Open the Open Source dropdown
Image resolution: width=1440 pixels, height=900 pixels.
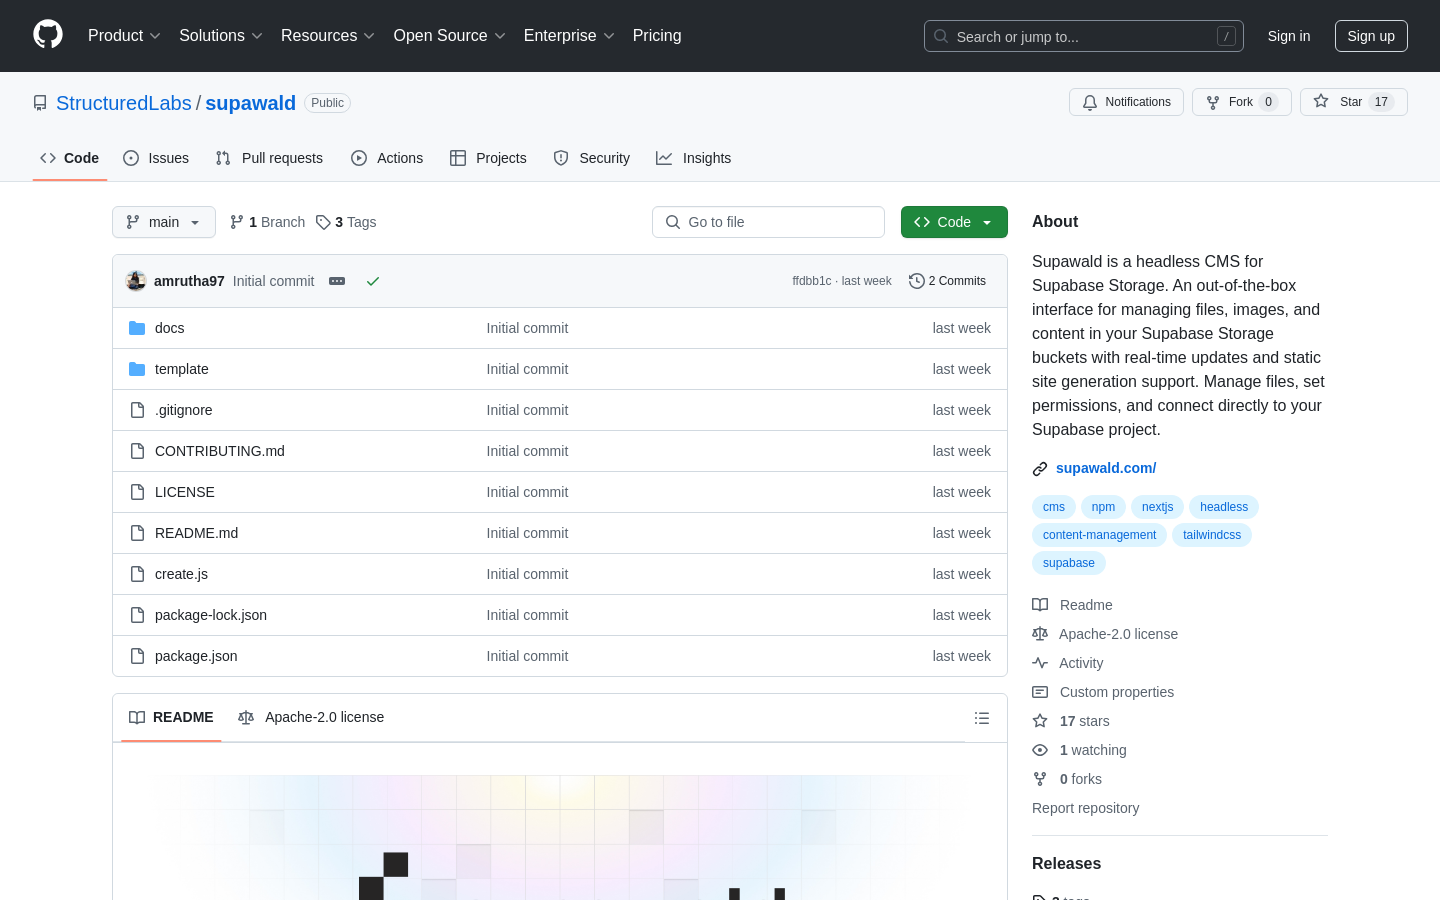click(450, 35)
